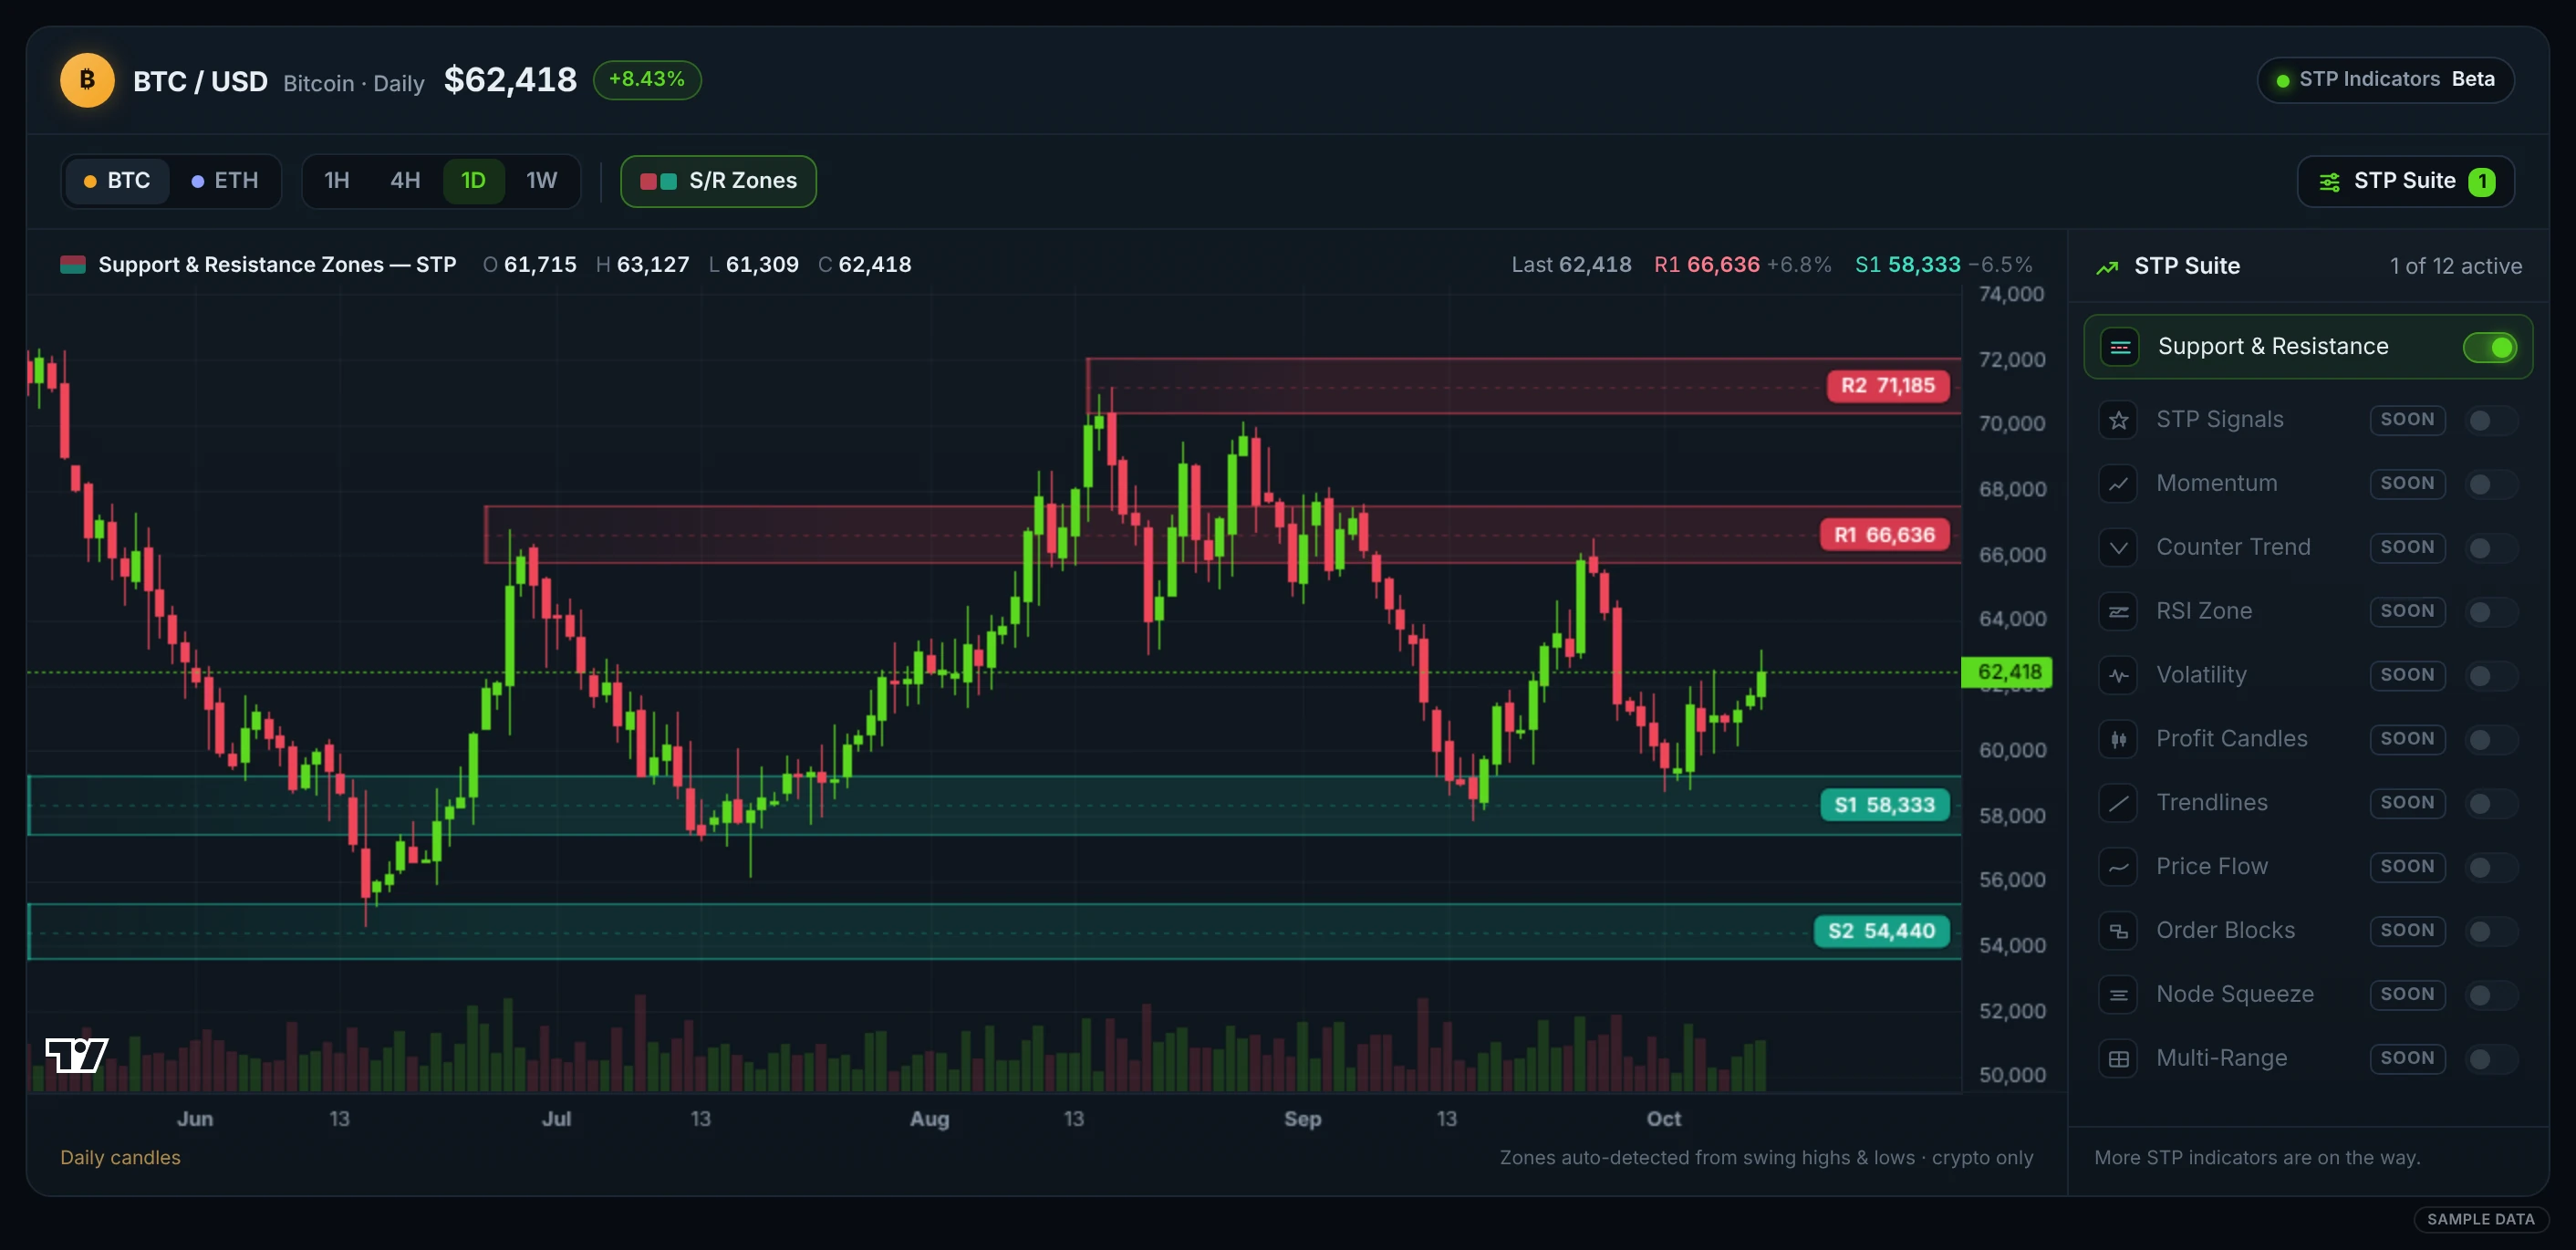
Task: Click the Multi-Range grid icon
Action: [x=2118, y=1059]
